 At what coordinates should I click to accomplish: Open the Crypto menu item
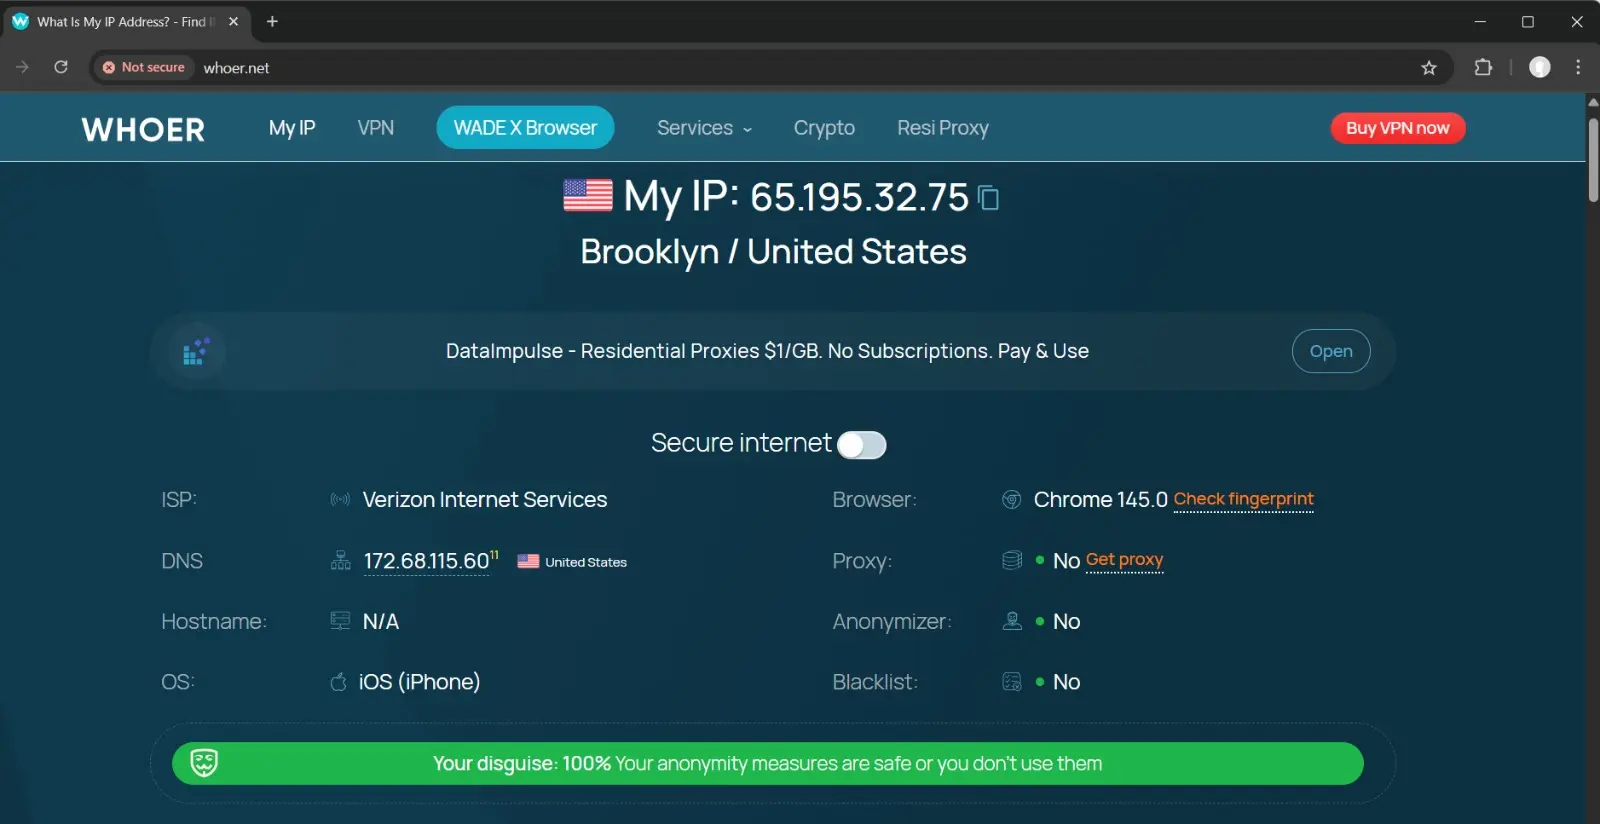[x=824, y=128]
